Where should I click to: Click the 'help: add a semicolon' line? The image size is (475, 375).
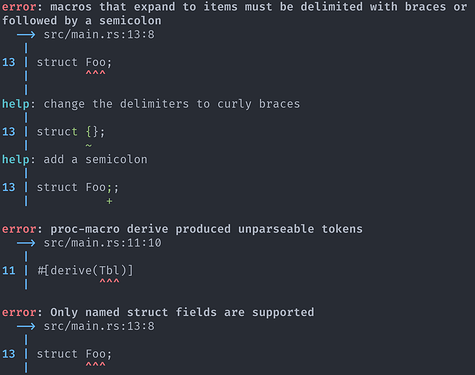pos(75,160)
